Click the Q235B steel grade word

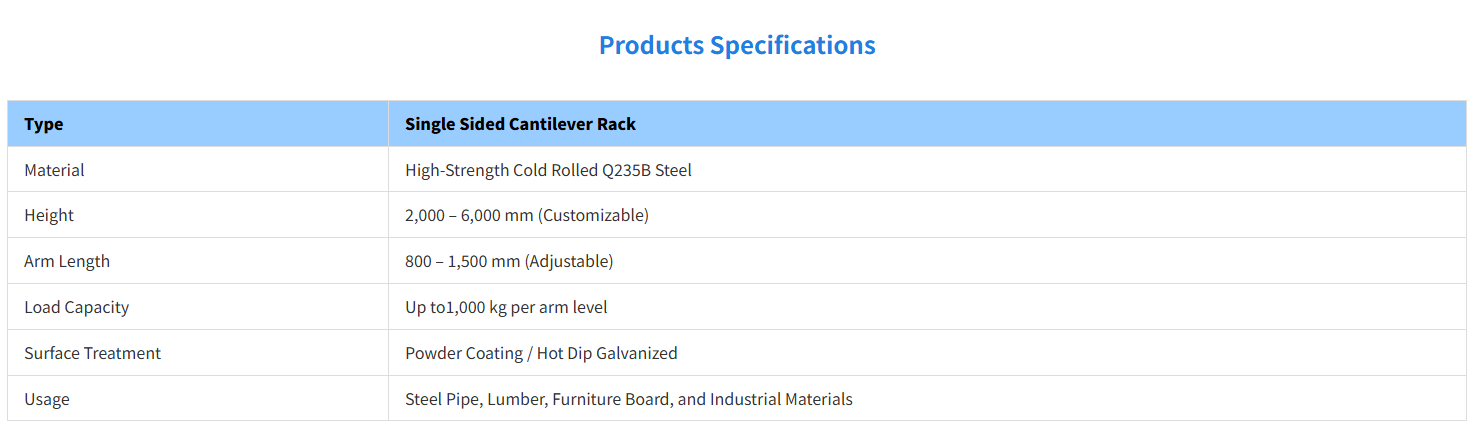pos(627,170)
